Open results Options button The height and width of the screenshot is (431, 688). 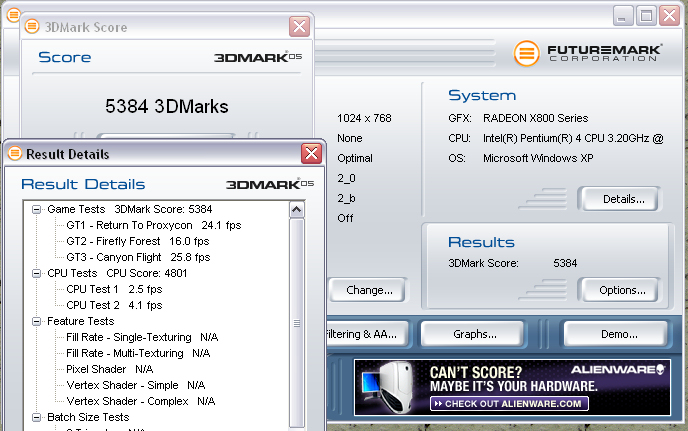(x=618, y=290)
